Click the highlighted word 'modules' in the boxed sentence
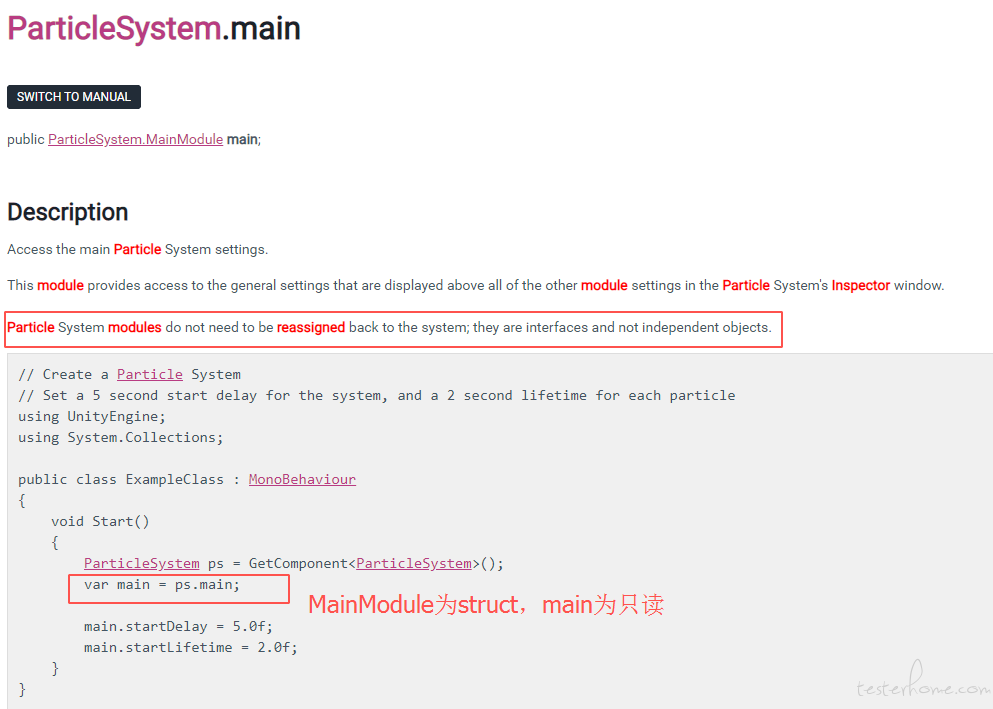Screen dimensions: 993x709 click(135, 327)
